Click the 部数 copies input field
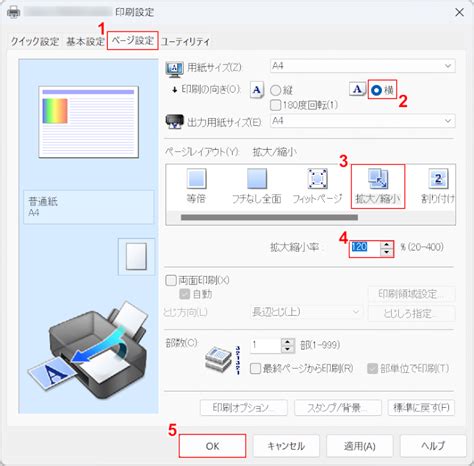Image resolution: width=474 pixels, height=466 pixels. [x=265, y=345]
